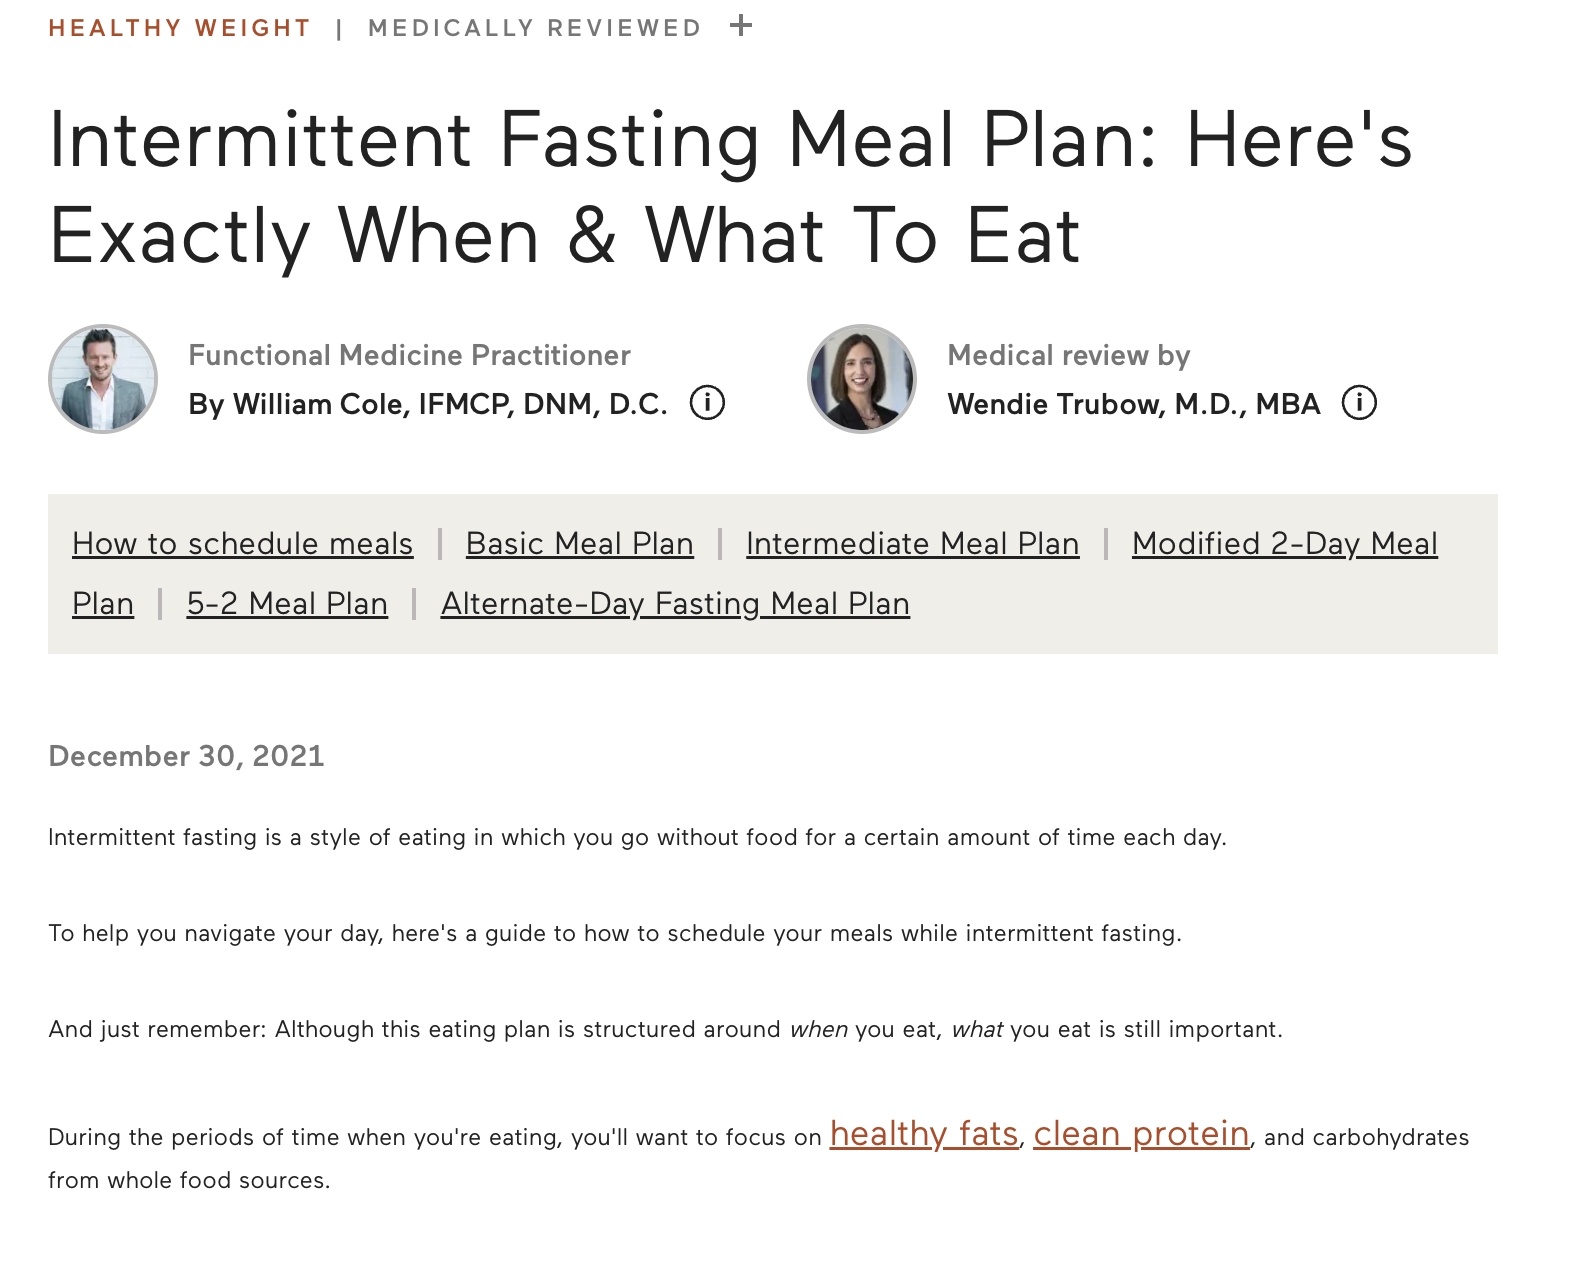This screenshot has height=1272, width=1596.
Task: Open info icon next to William Cole
Action: 707,403
